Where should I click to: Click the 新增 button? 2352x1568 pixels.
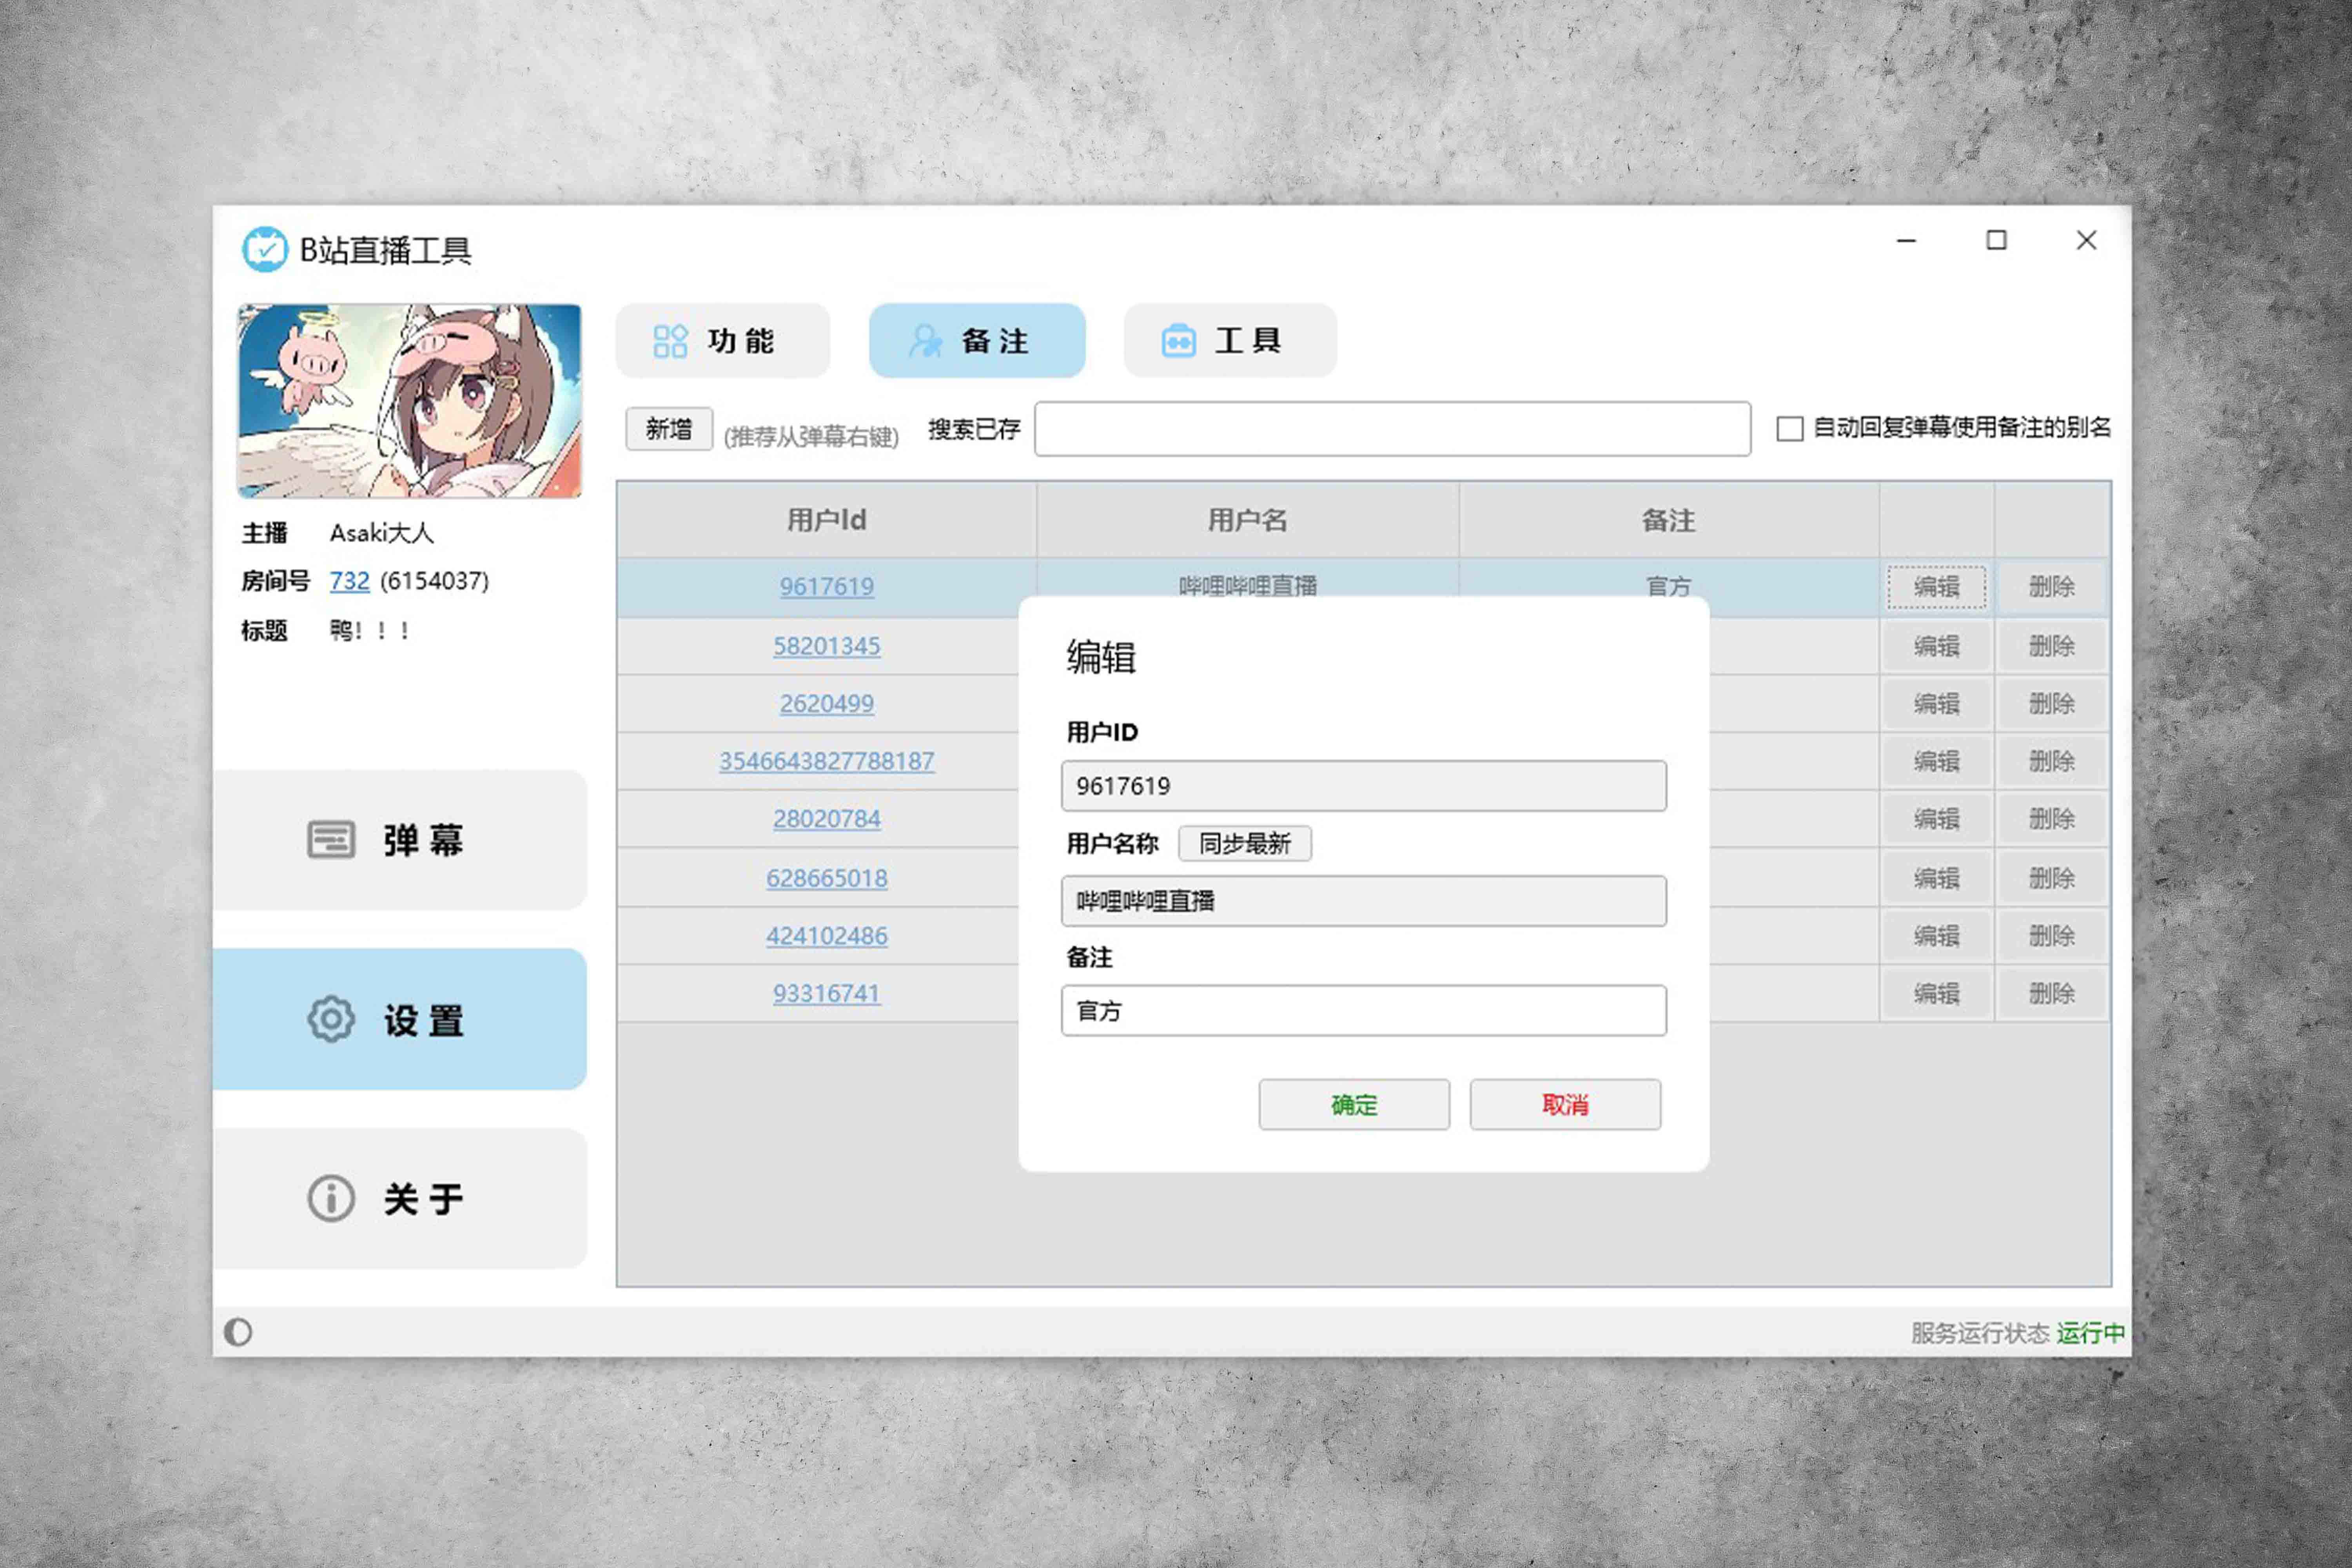[669, 429]
